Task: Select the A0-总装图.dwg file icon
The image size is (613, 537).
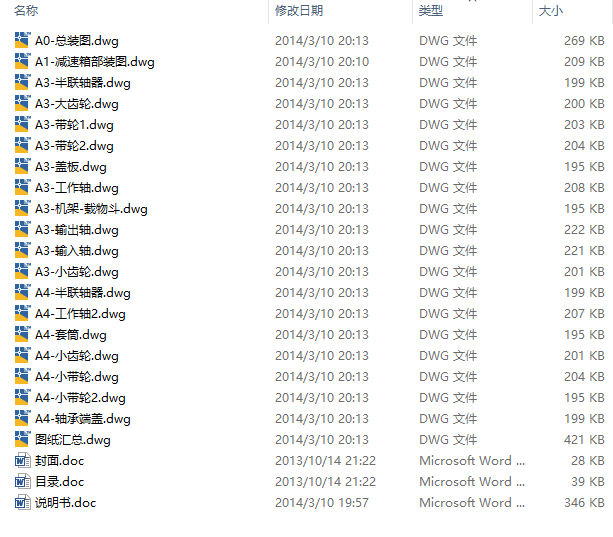Action: click(x=22, y=40)
